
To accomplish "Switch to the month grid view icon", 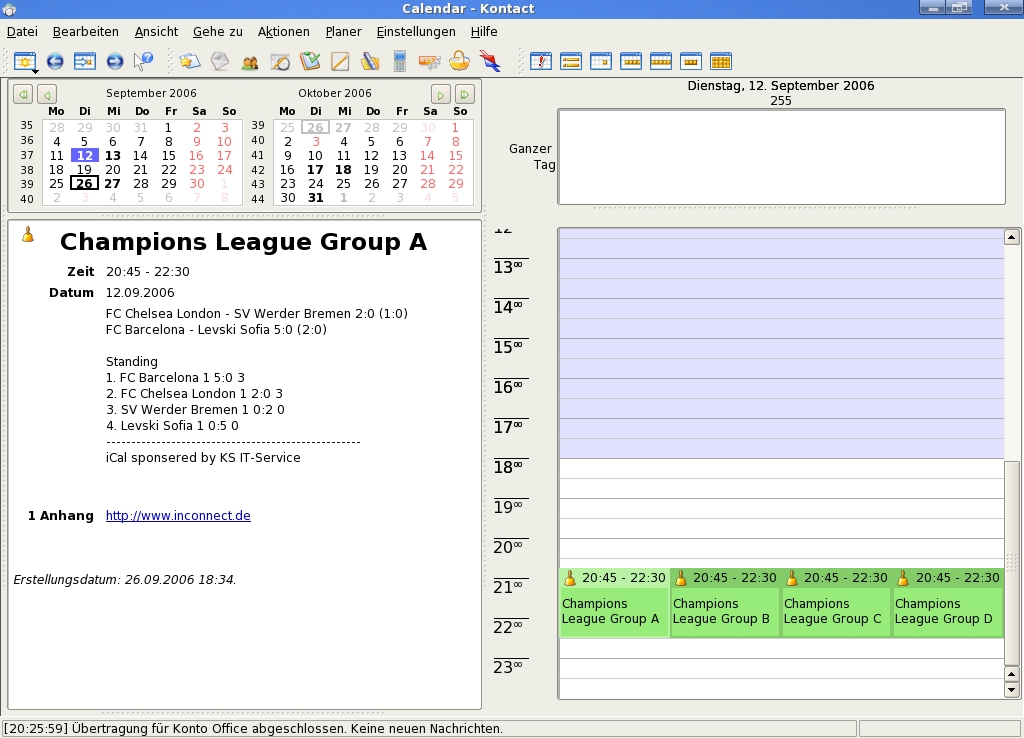I will (721, 61).
